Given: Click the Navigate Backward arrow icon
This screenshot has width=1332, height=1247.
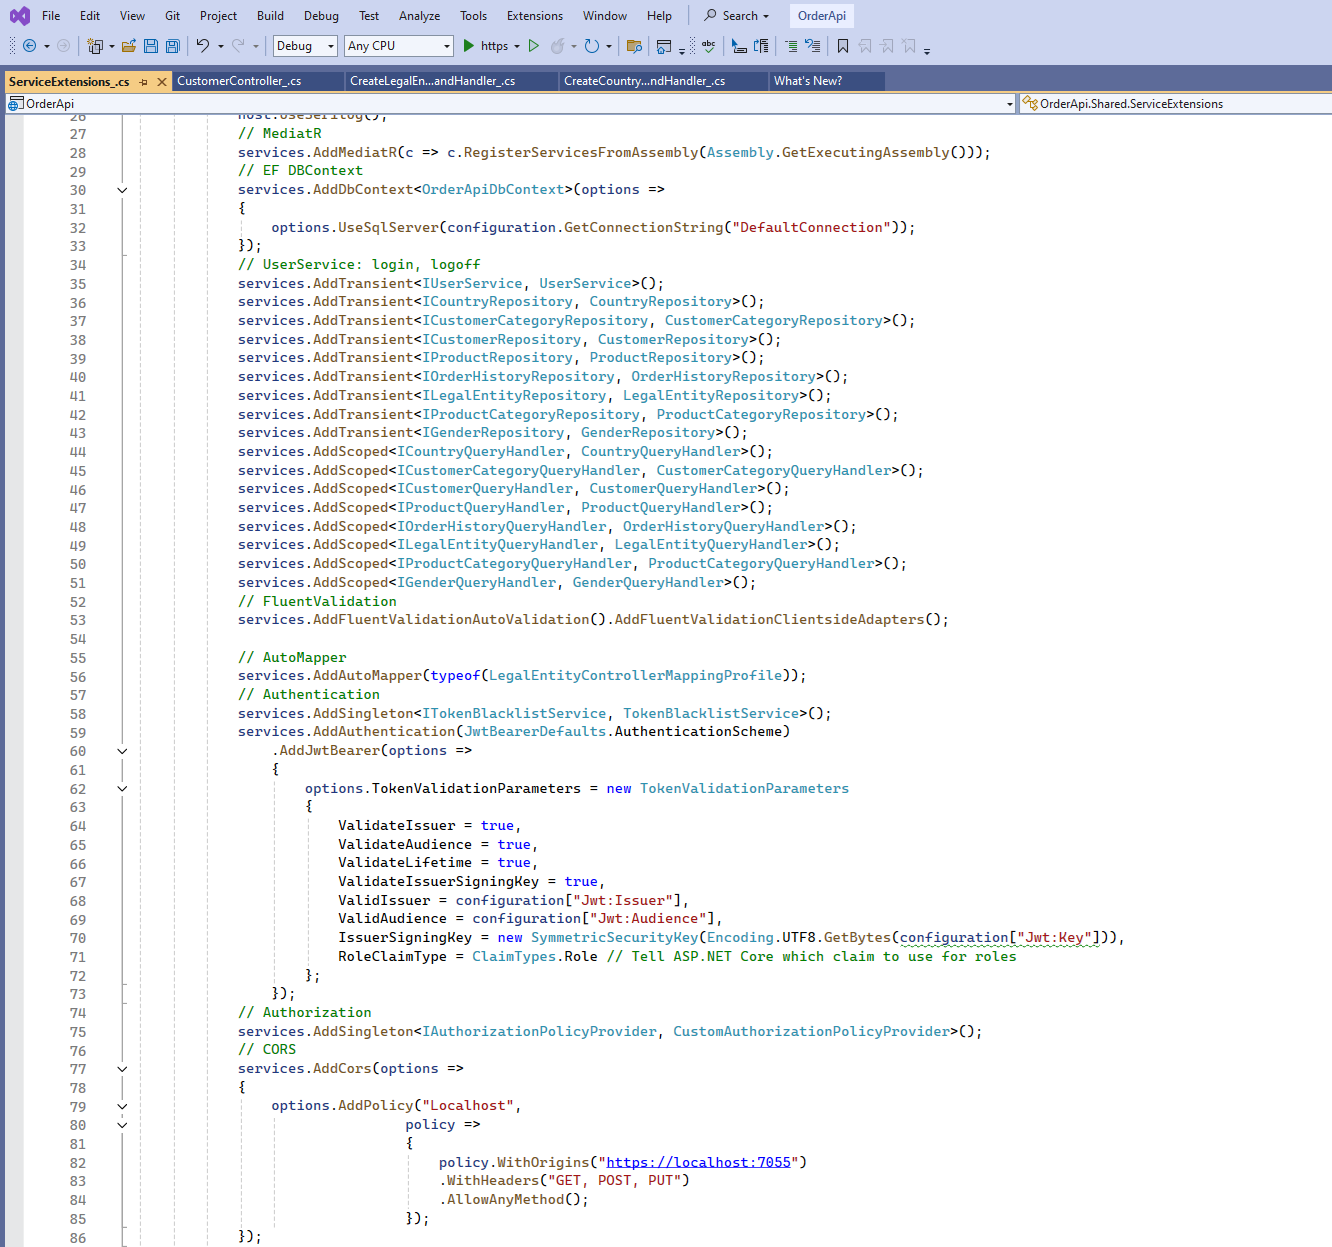Looking at the screenshot, I should [30, 46].
